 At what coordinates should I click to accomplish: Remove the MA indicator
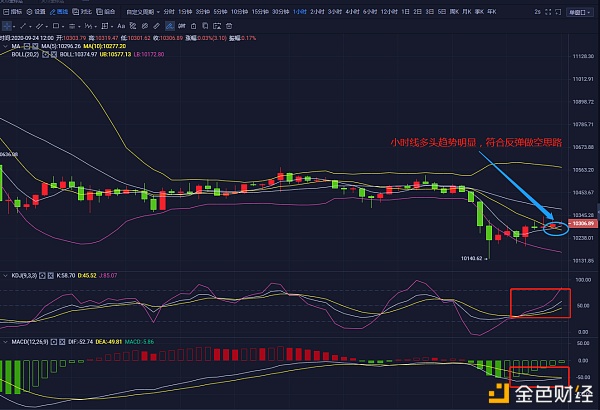[x=35, y=46]
